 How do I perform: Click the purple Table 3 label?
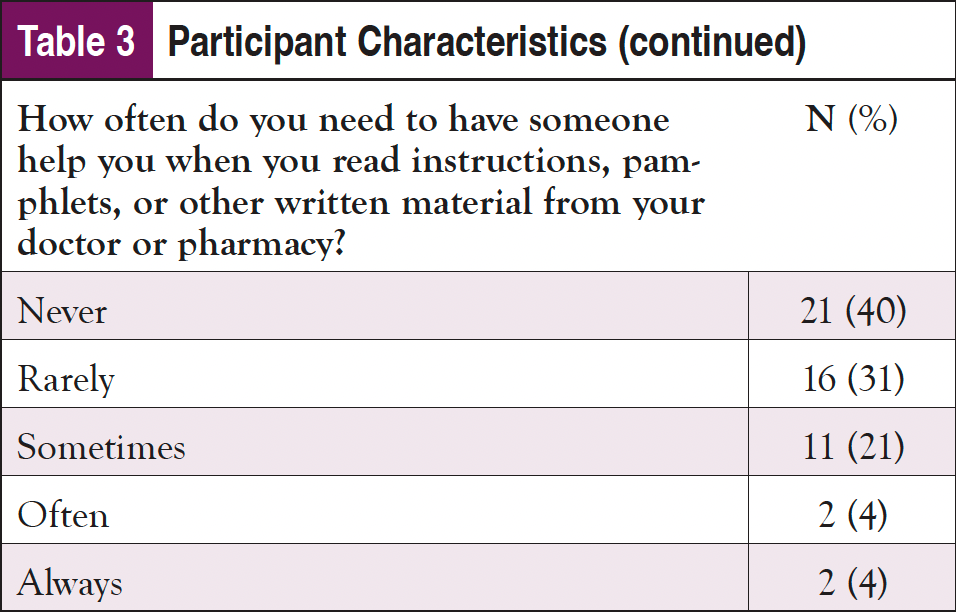[76, 43]
